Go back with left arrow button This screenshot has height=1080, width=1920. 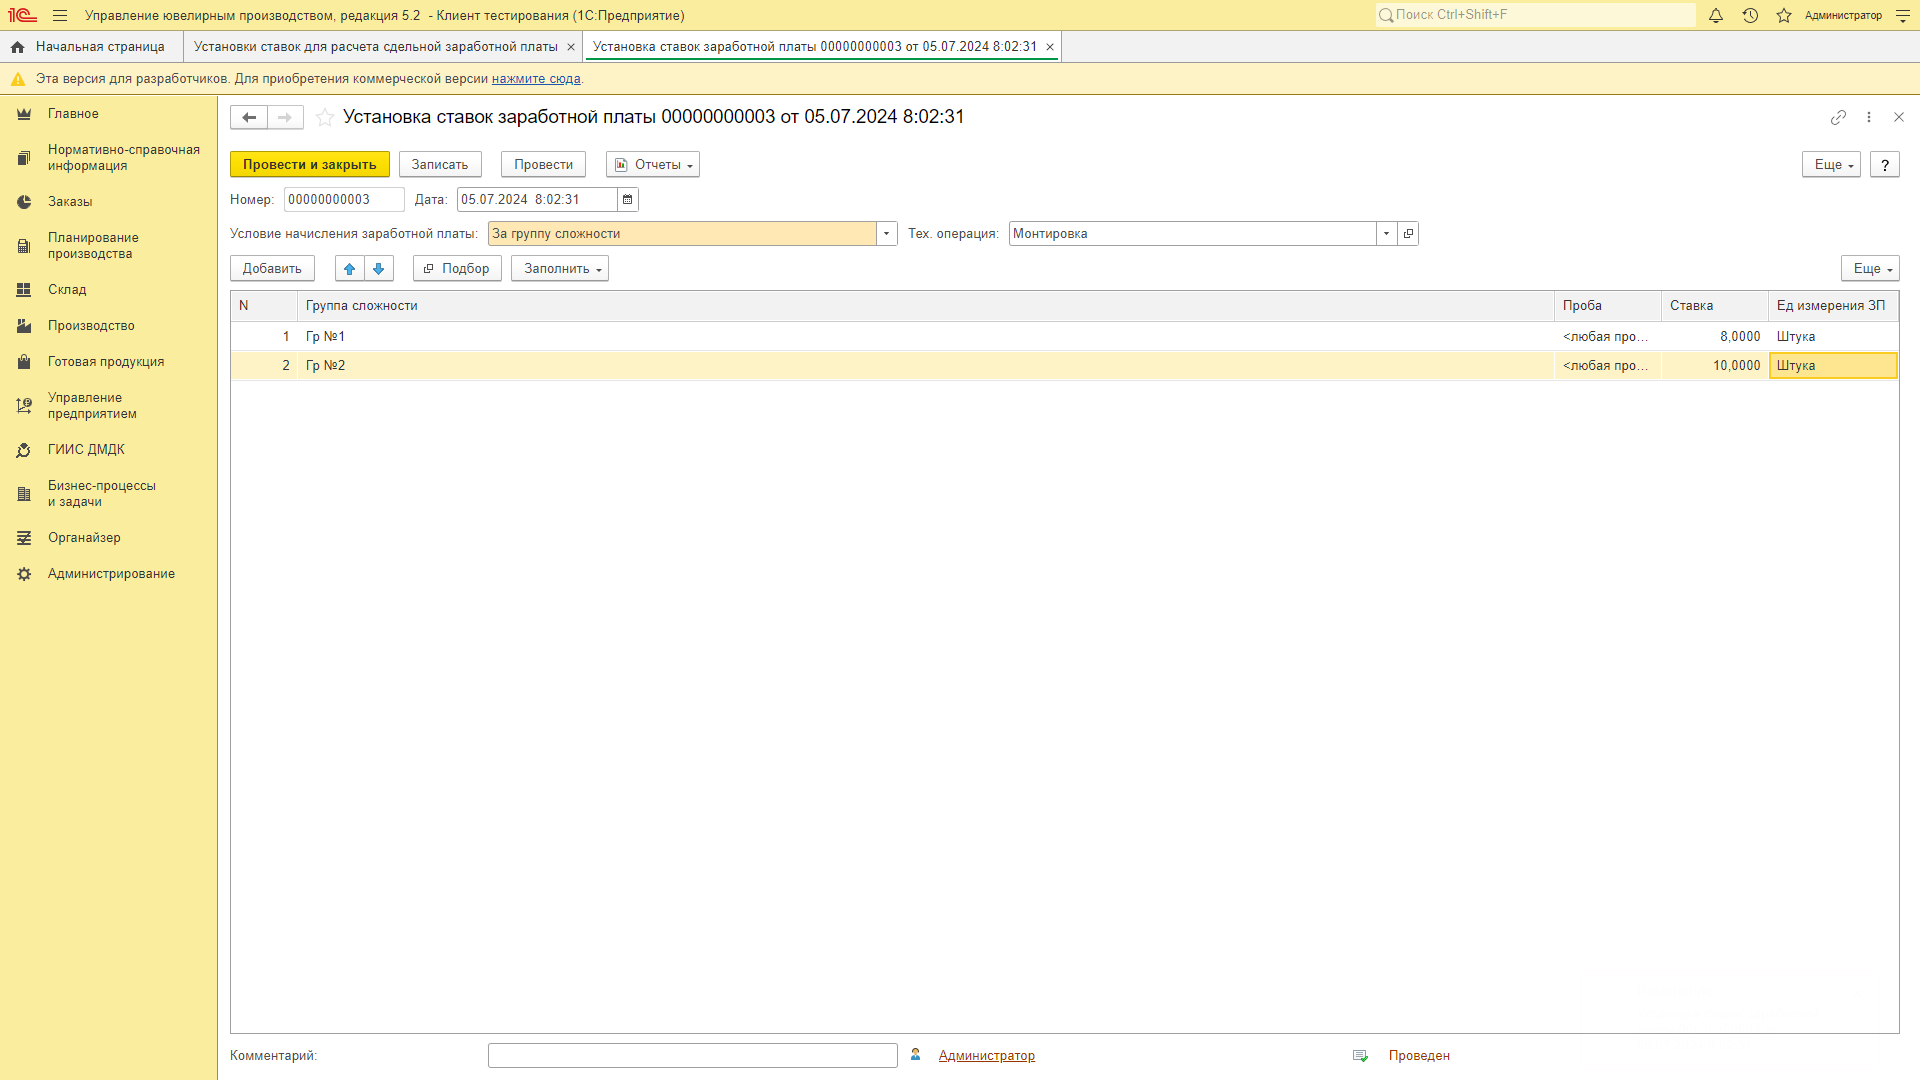(x=249, y=118)
